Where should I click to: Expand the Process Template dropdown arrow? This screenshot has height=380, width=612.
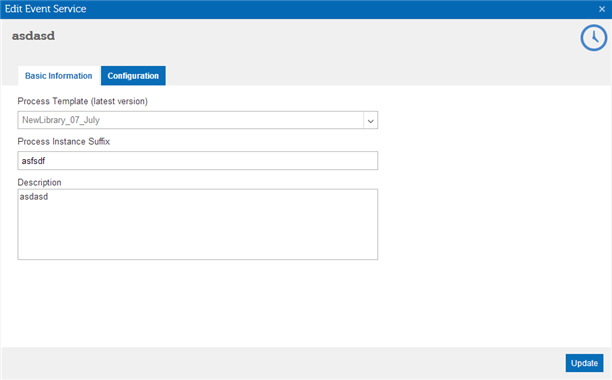(370, 121)
